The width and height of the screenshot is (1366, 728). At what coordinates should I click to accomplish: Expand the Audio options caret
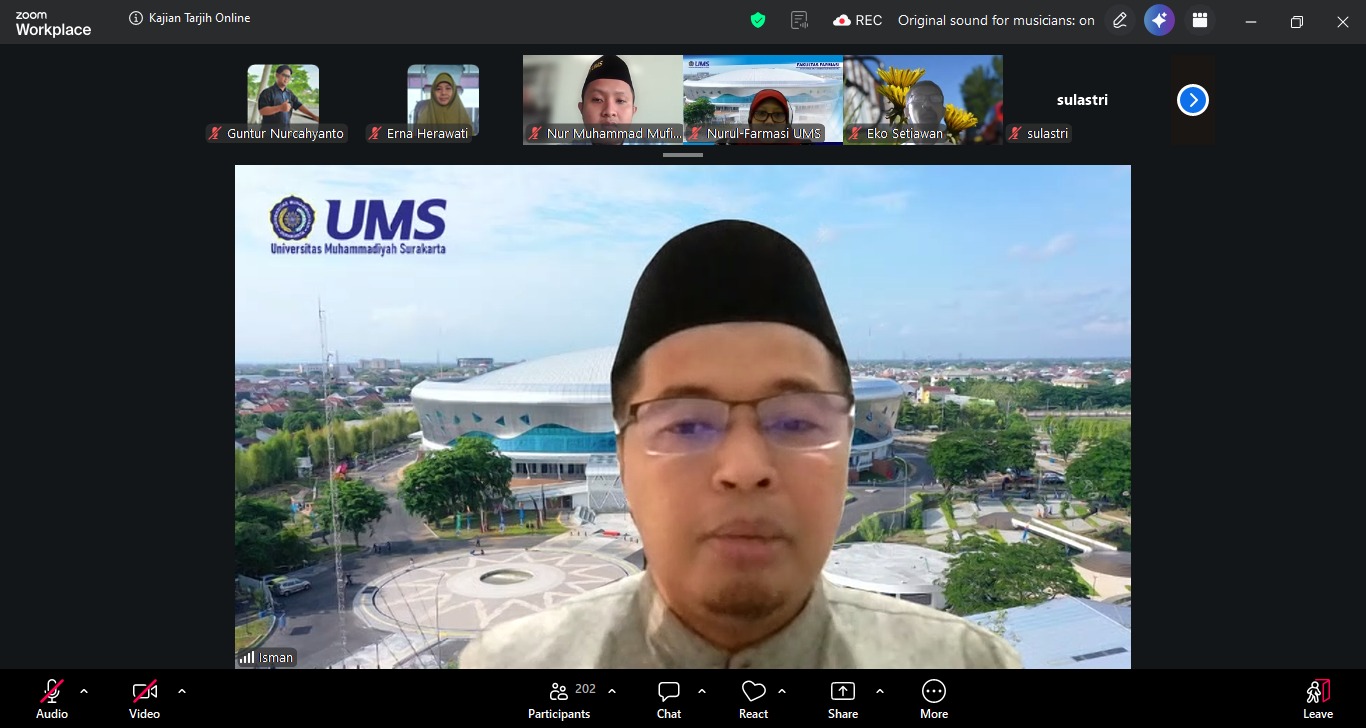pos(84,691)
